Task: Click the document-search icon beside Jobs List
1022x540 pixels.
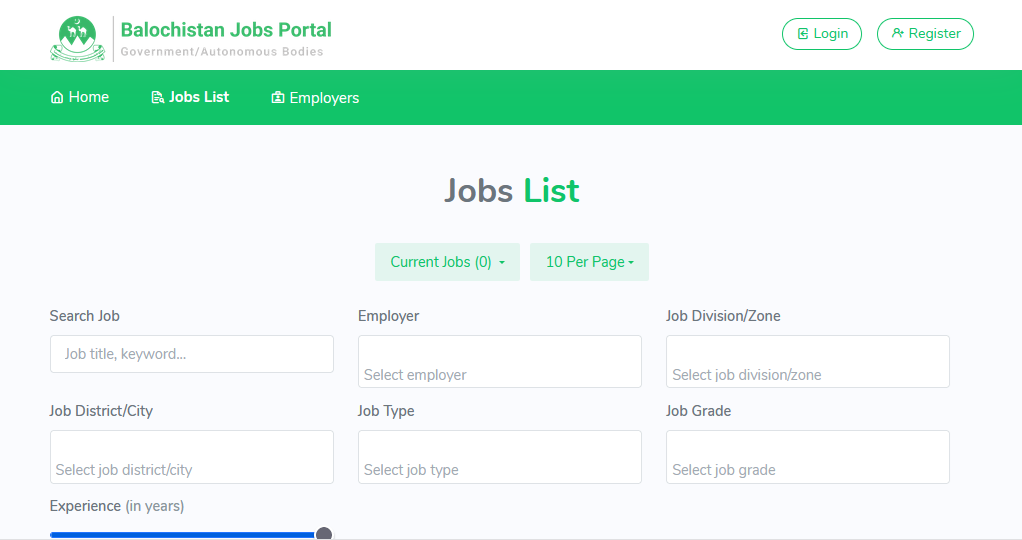Action: (x=157, y=98)
